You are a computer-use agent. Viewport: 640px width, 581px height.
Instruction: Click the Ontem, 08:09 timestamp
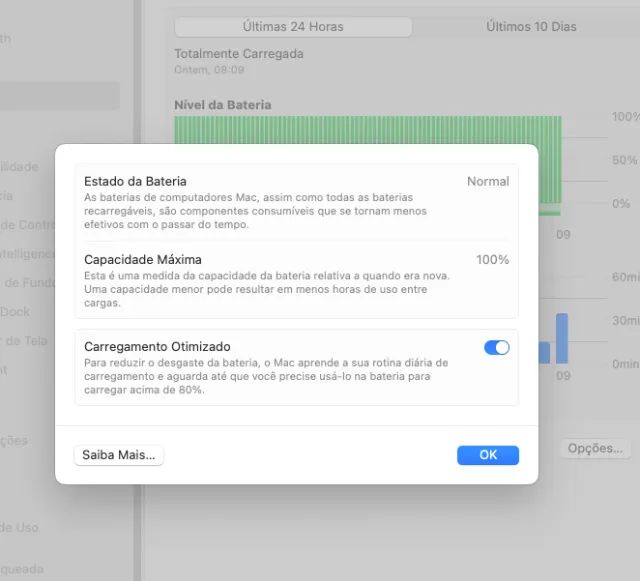[x=209, y=70]
